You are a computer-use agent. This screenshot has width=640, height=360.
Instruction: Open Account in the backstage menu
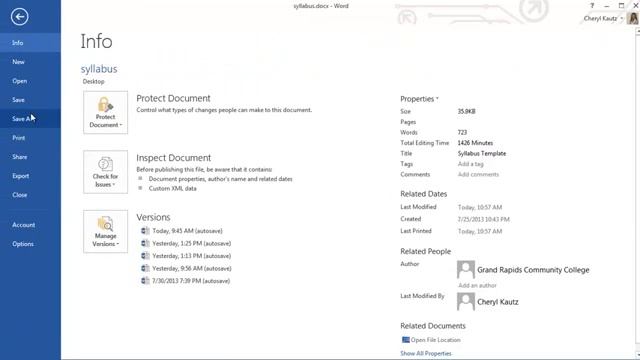point(30,225)
